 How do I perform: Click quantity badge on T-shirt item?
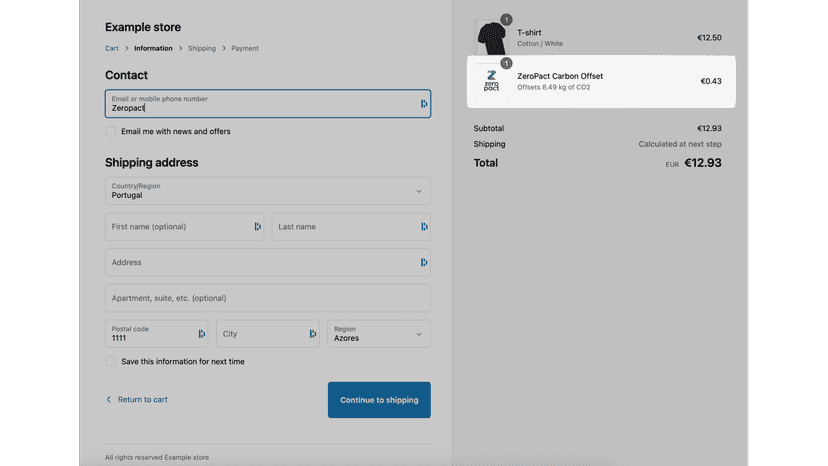506,20
